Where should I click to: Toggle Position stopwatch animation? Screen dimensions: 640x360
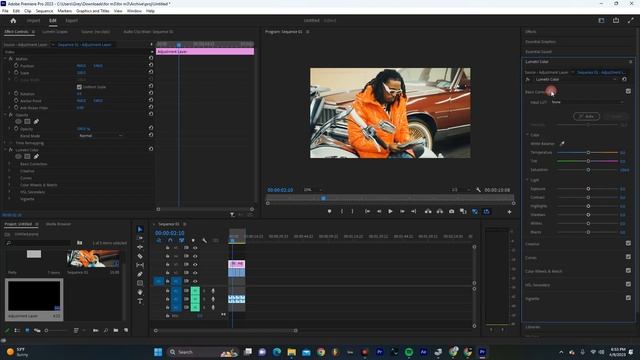click(16, 65)
